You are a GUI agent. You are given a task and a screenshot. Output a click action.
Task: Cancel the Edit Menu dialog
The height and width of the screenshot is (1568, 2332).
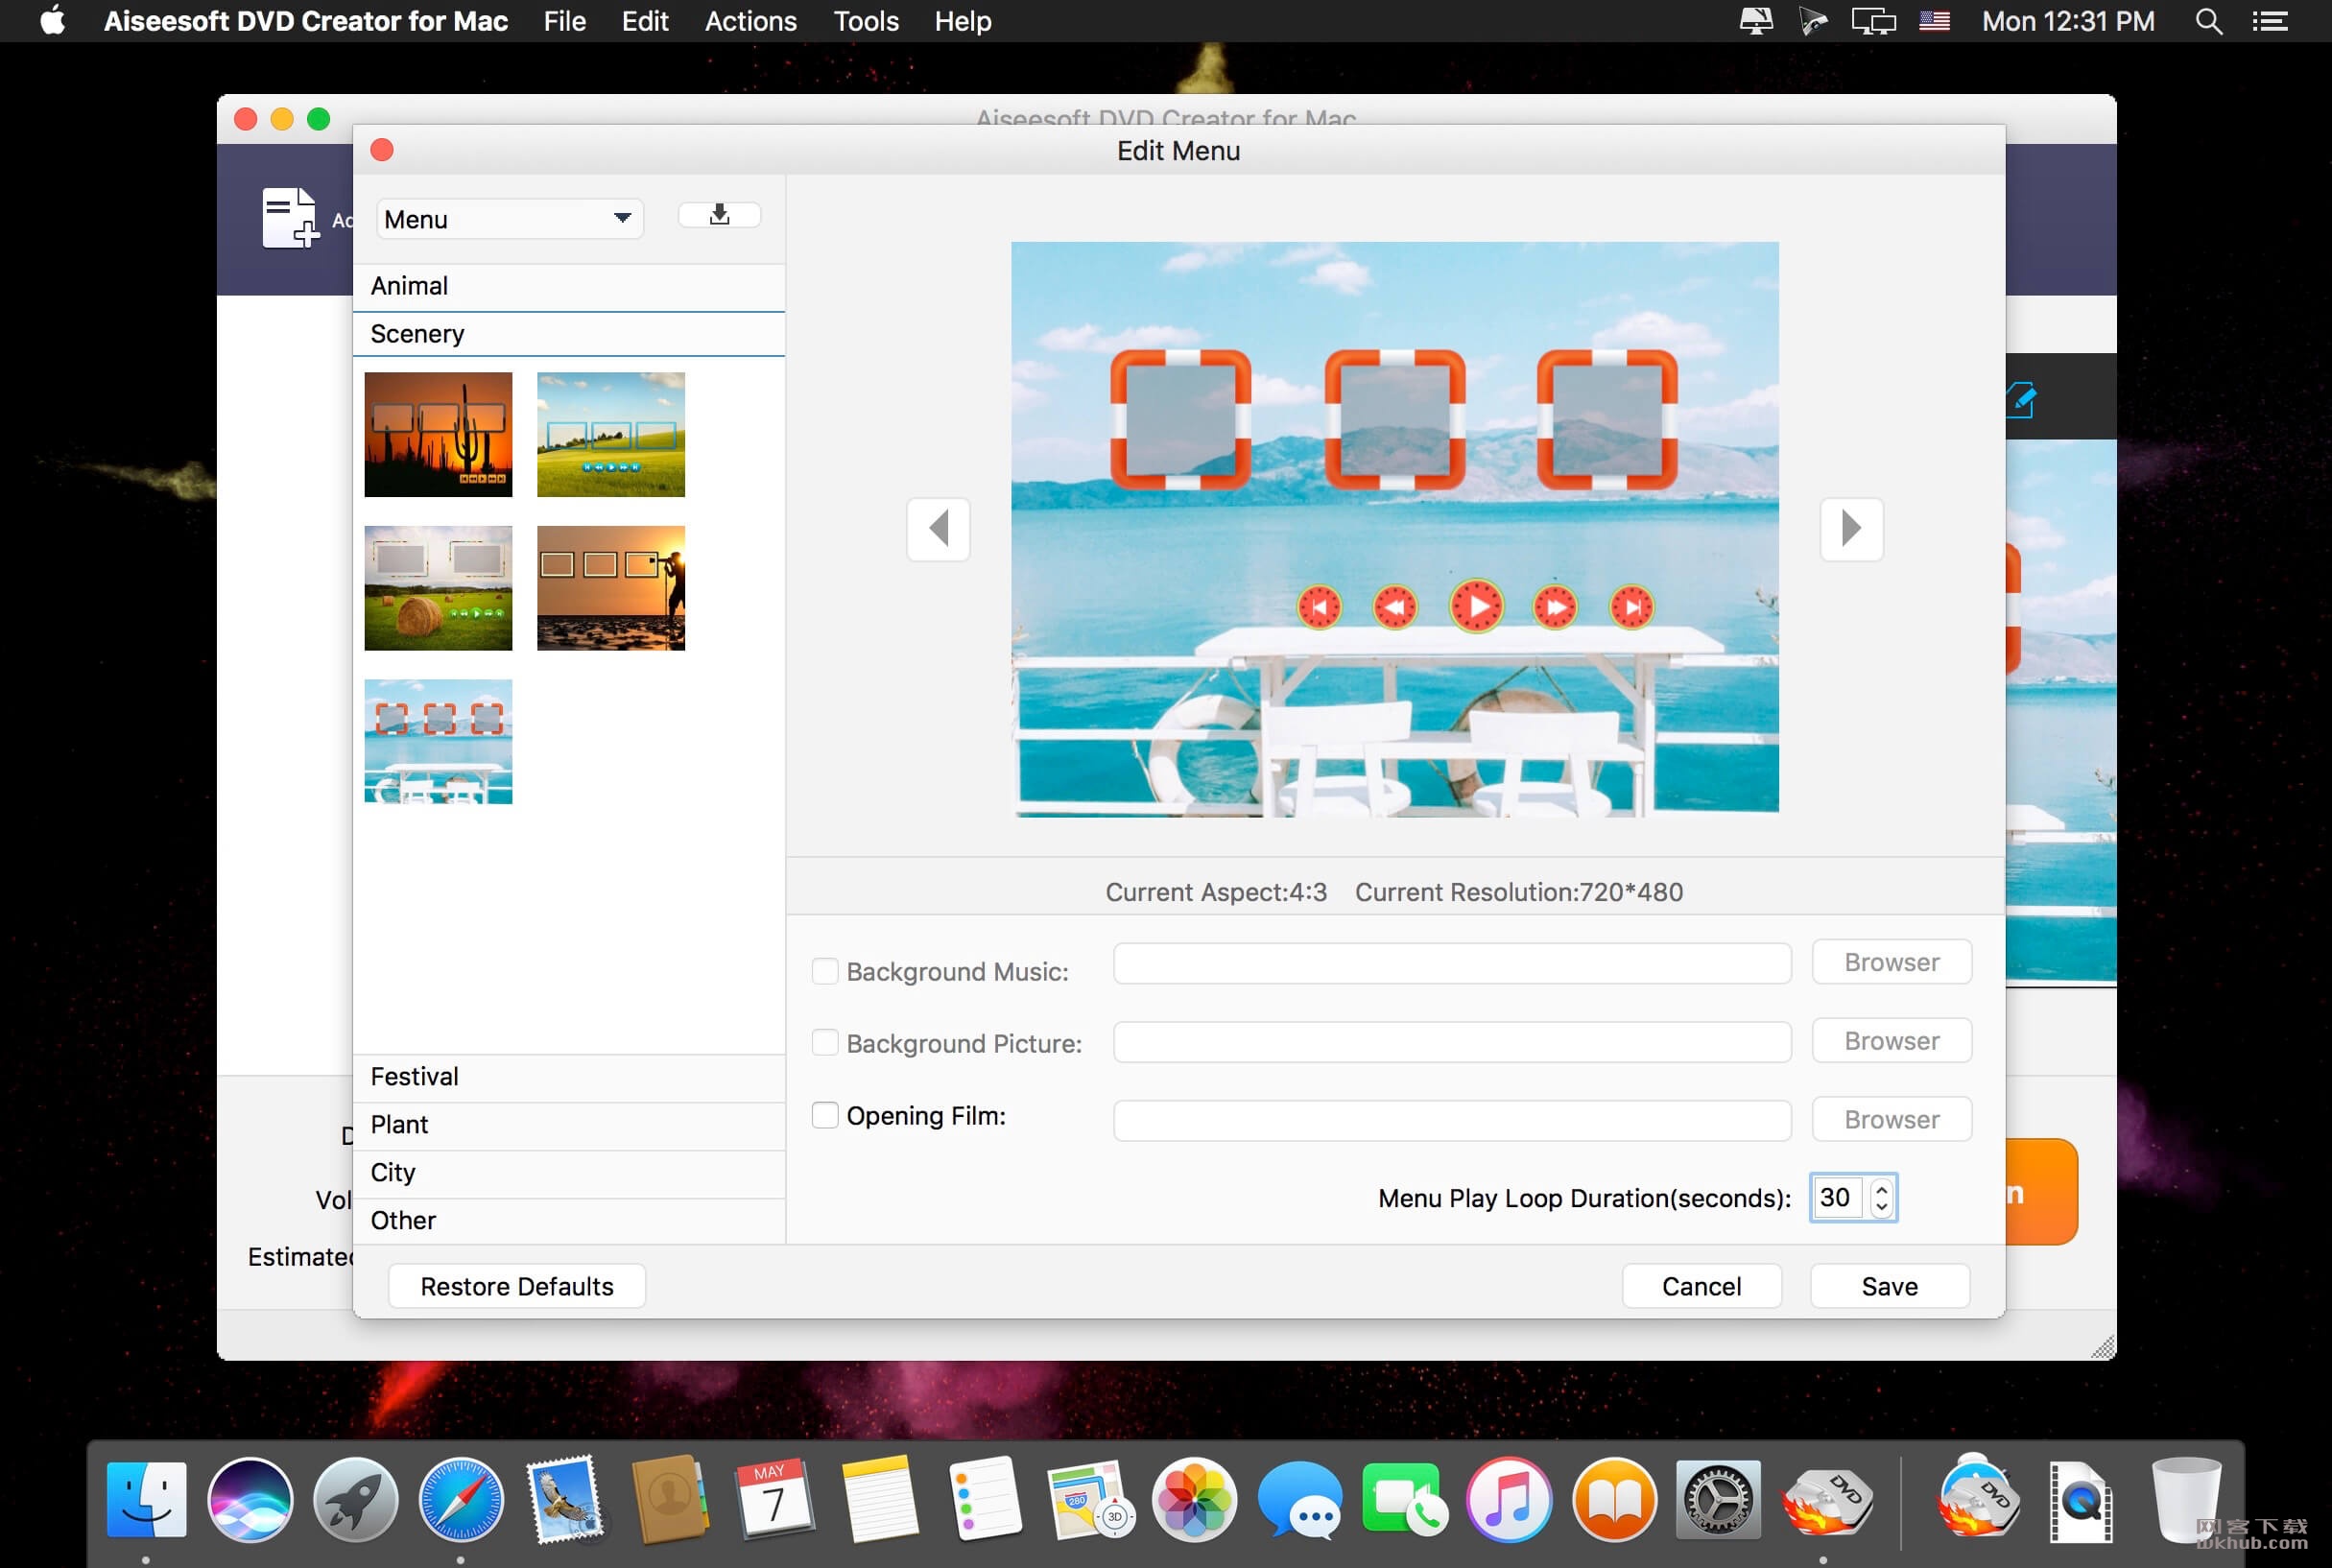pos(1701,1286)
